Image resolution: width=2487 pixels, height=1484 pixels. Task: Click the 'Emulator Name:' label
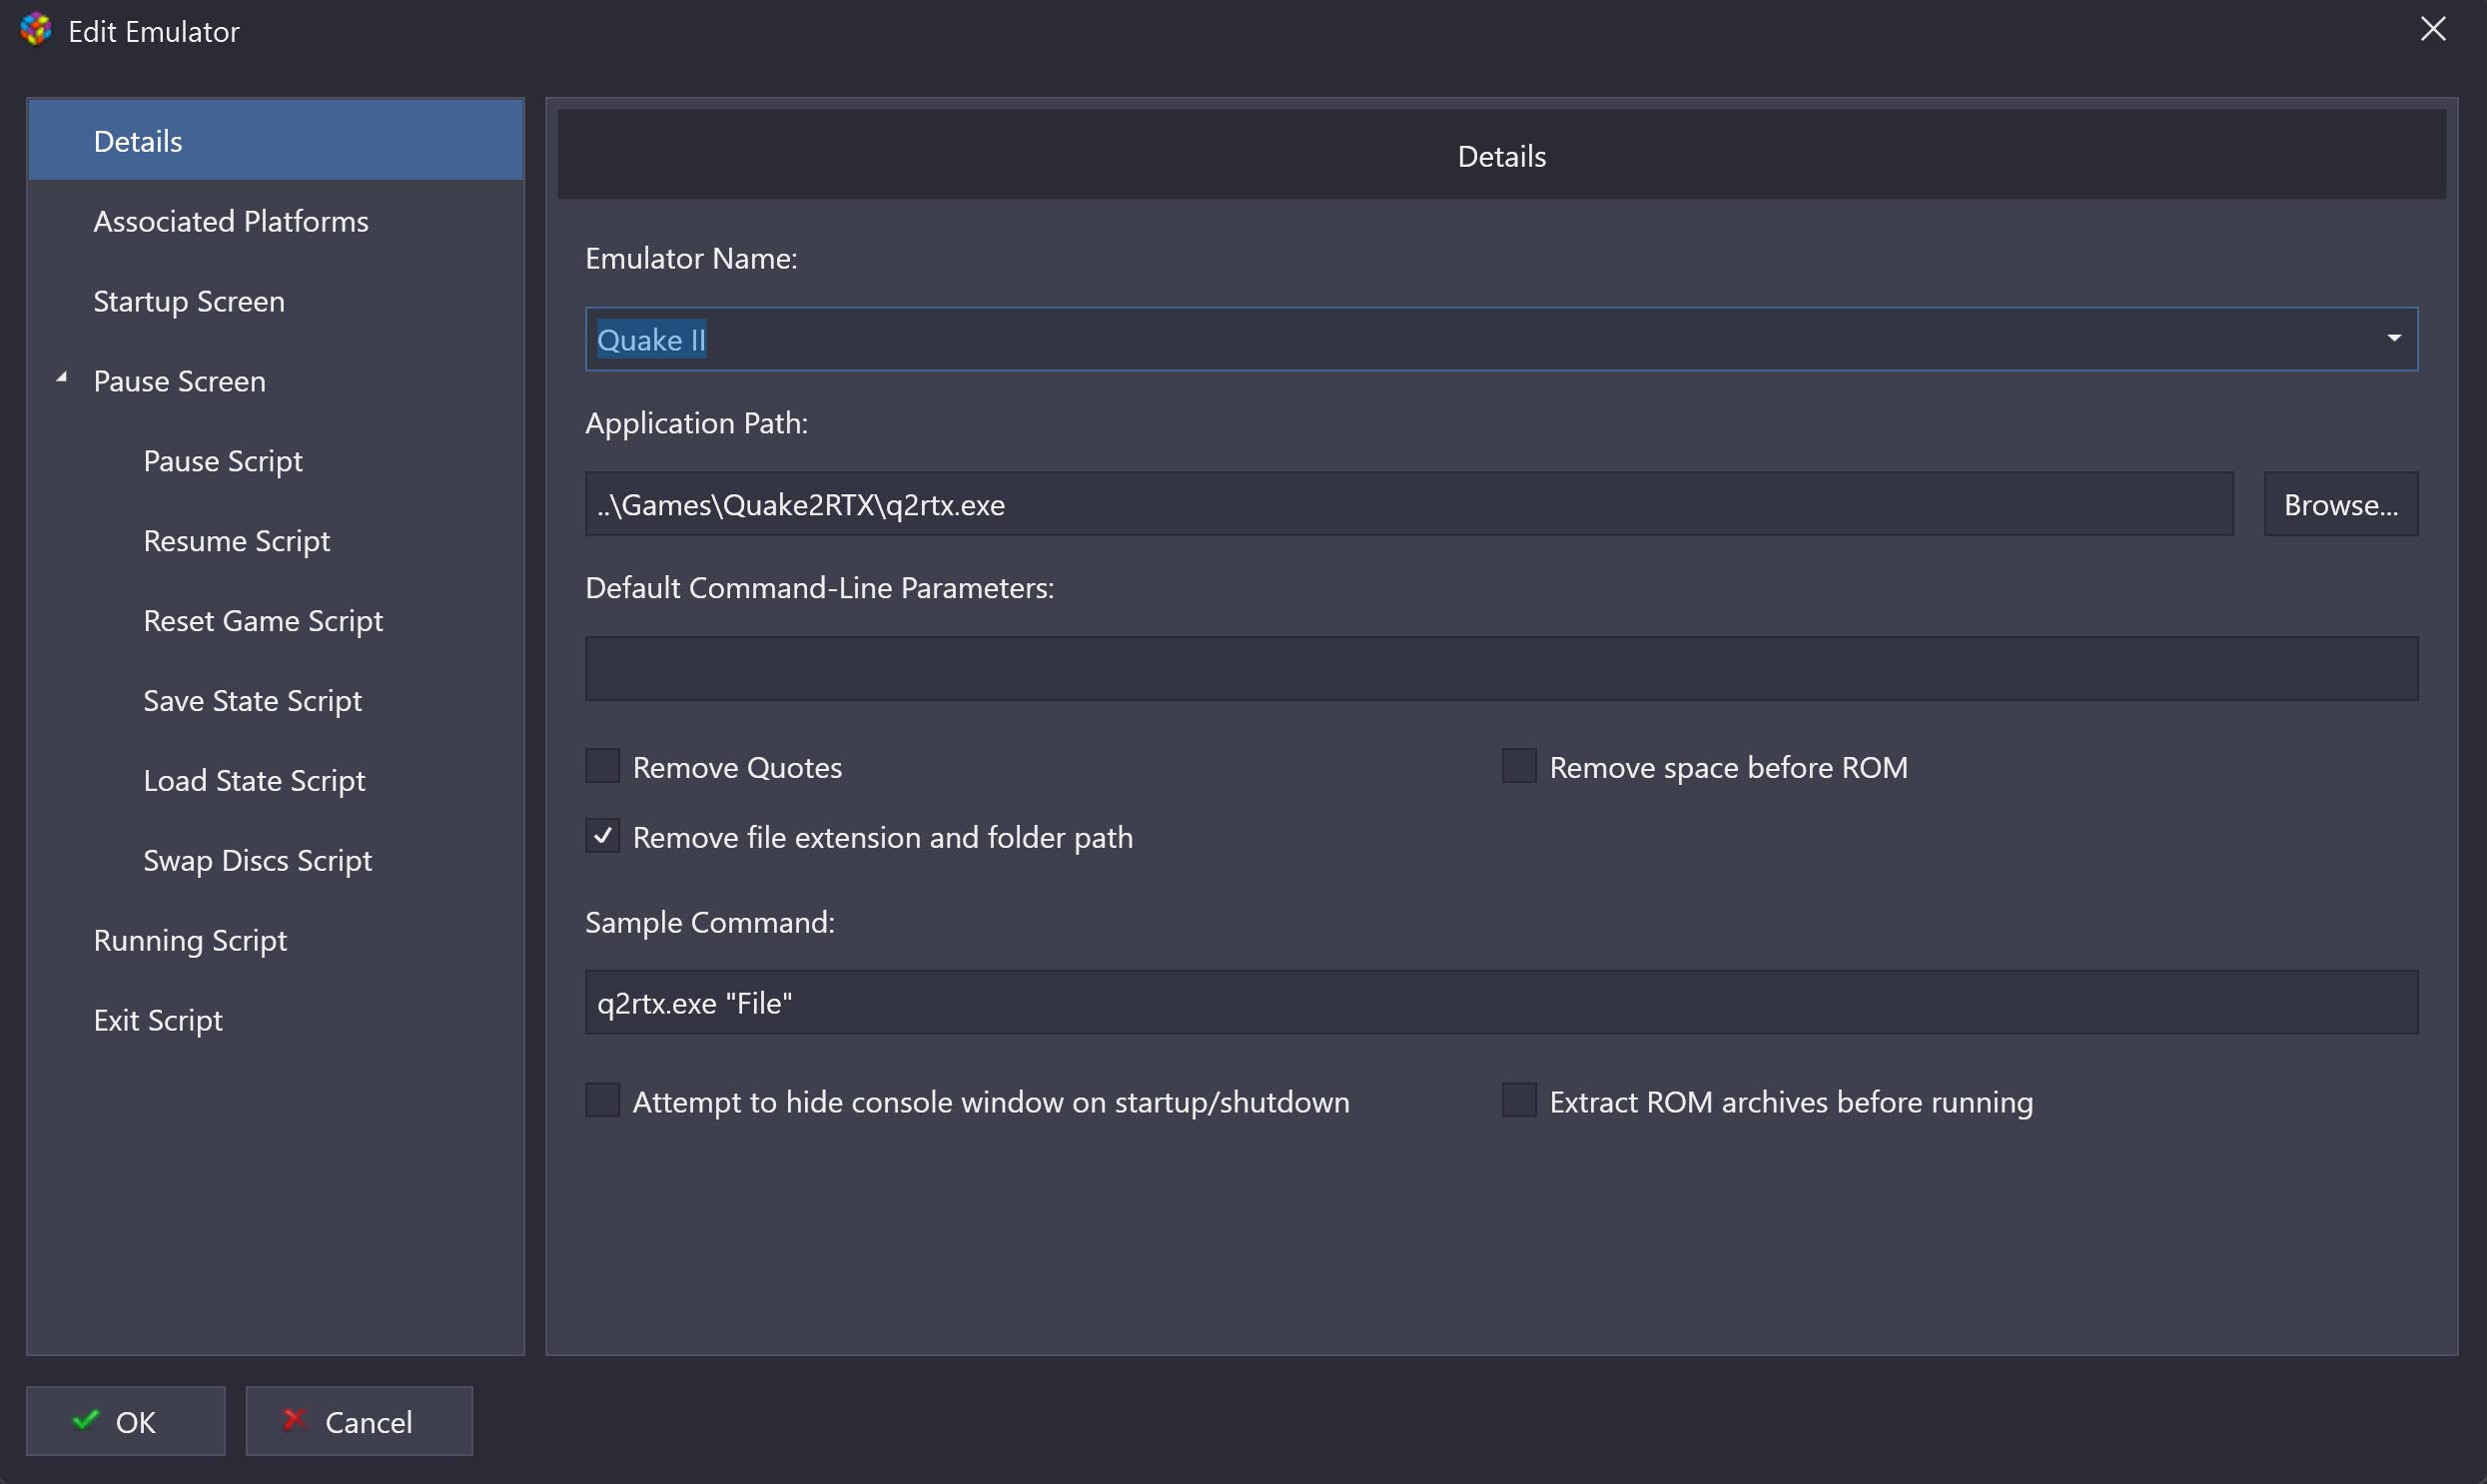click(691, 258)
